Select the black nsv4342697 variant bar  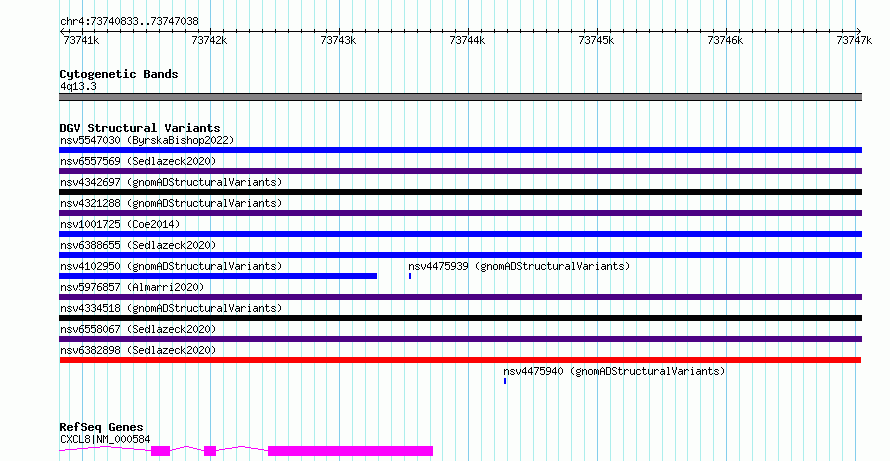click(x=460, y=192)
